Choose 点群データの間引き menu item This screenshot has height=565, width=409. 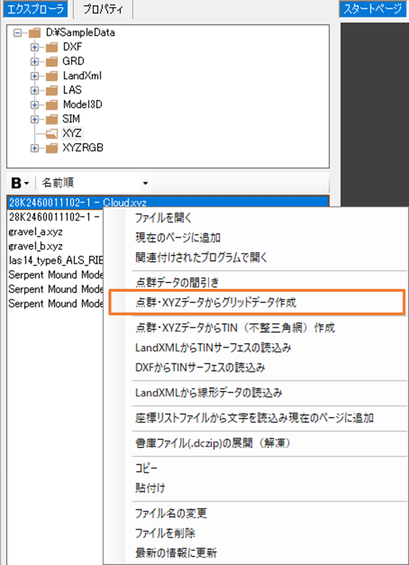pos(177,282)
